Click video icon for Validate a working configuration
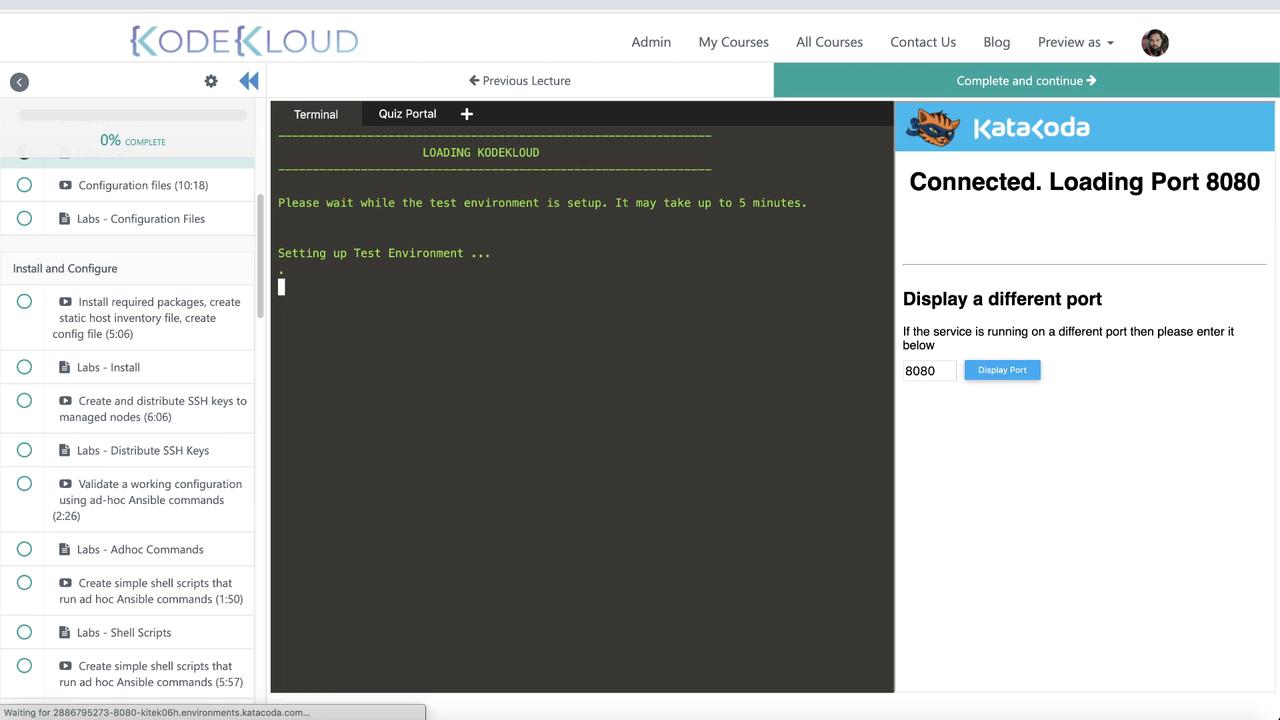The width and height of the screenshot is (1280, 720). click(x=65, y=484)
